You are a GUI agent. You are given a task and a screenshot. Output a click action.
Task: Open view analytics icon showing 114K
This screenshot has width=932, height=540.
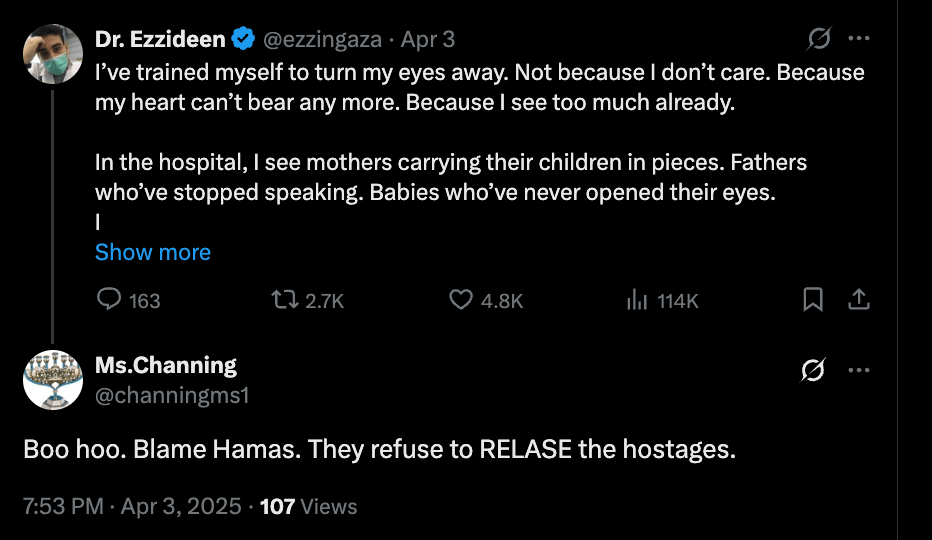[x=634, y=300]
